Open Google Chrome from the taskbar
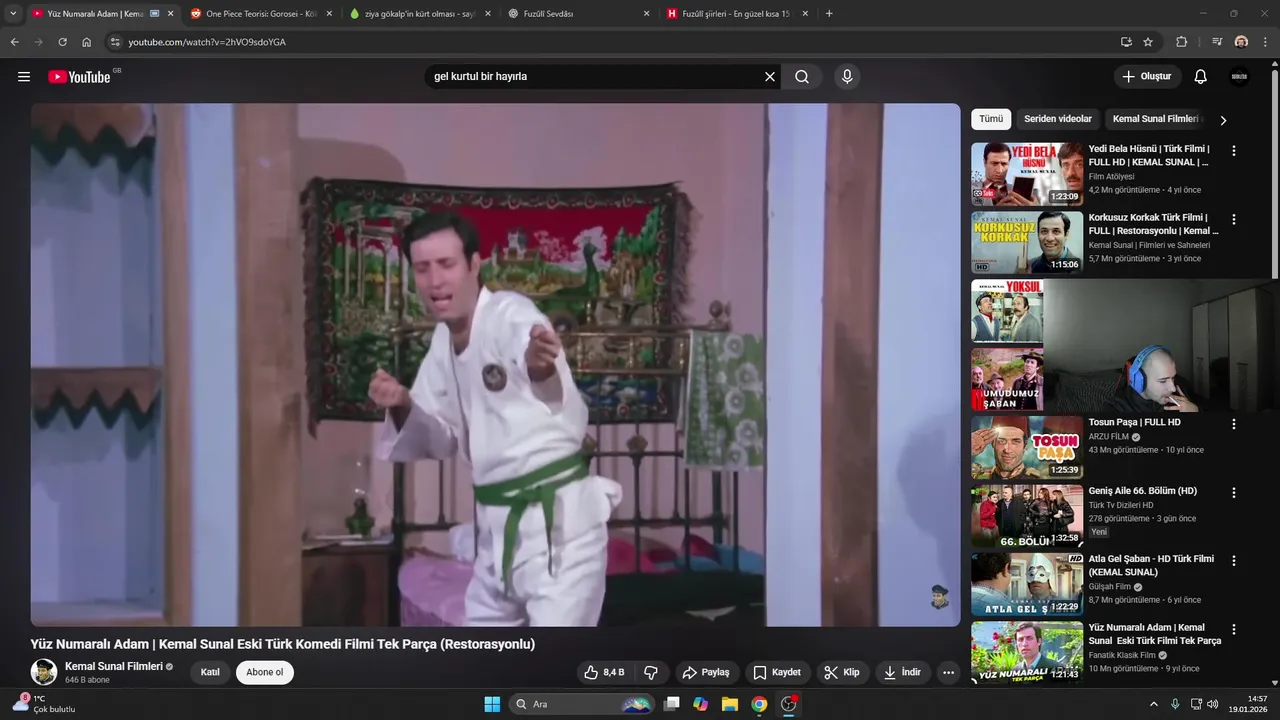Screen dimensions: 1280x720 click(x=759, y=704)
